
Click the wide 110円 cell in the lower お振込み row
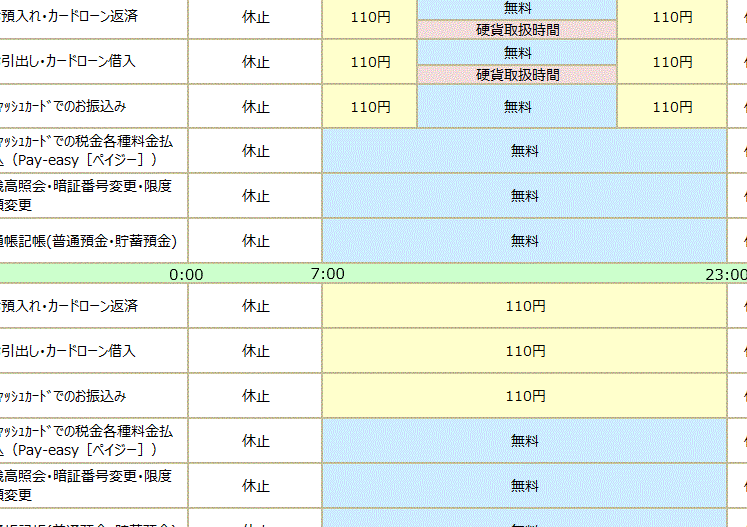tap(524, 396)
